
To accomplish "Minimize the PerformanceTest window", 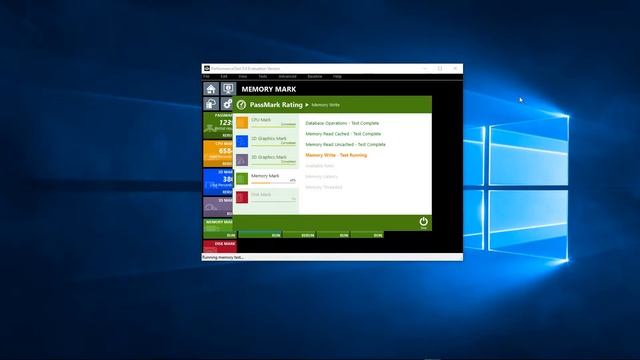I will pyautogui.click(x=425, y=69).
